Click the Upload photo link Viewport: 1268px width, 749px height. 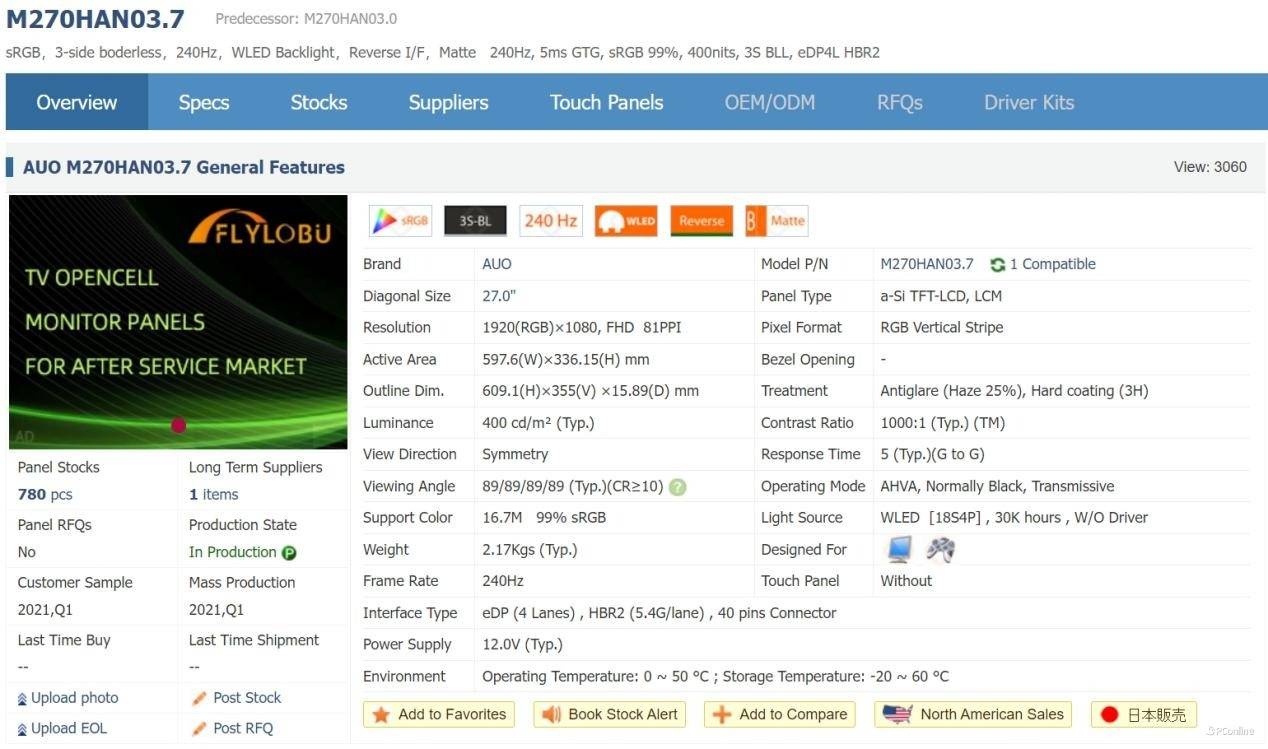tap(75, 698)
